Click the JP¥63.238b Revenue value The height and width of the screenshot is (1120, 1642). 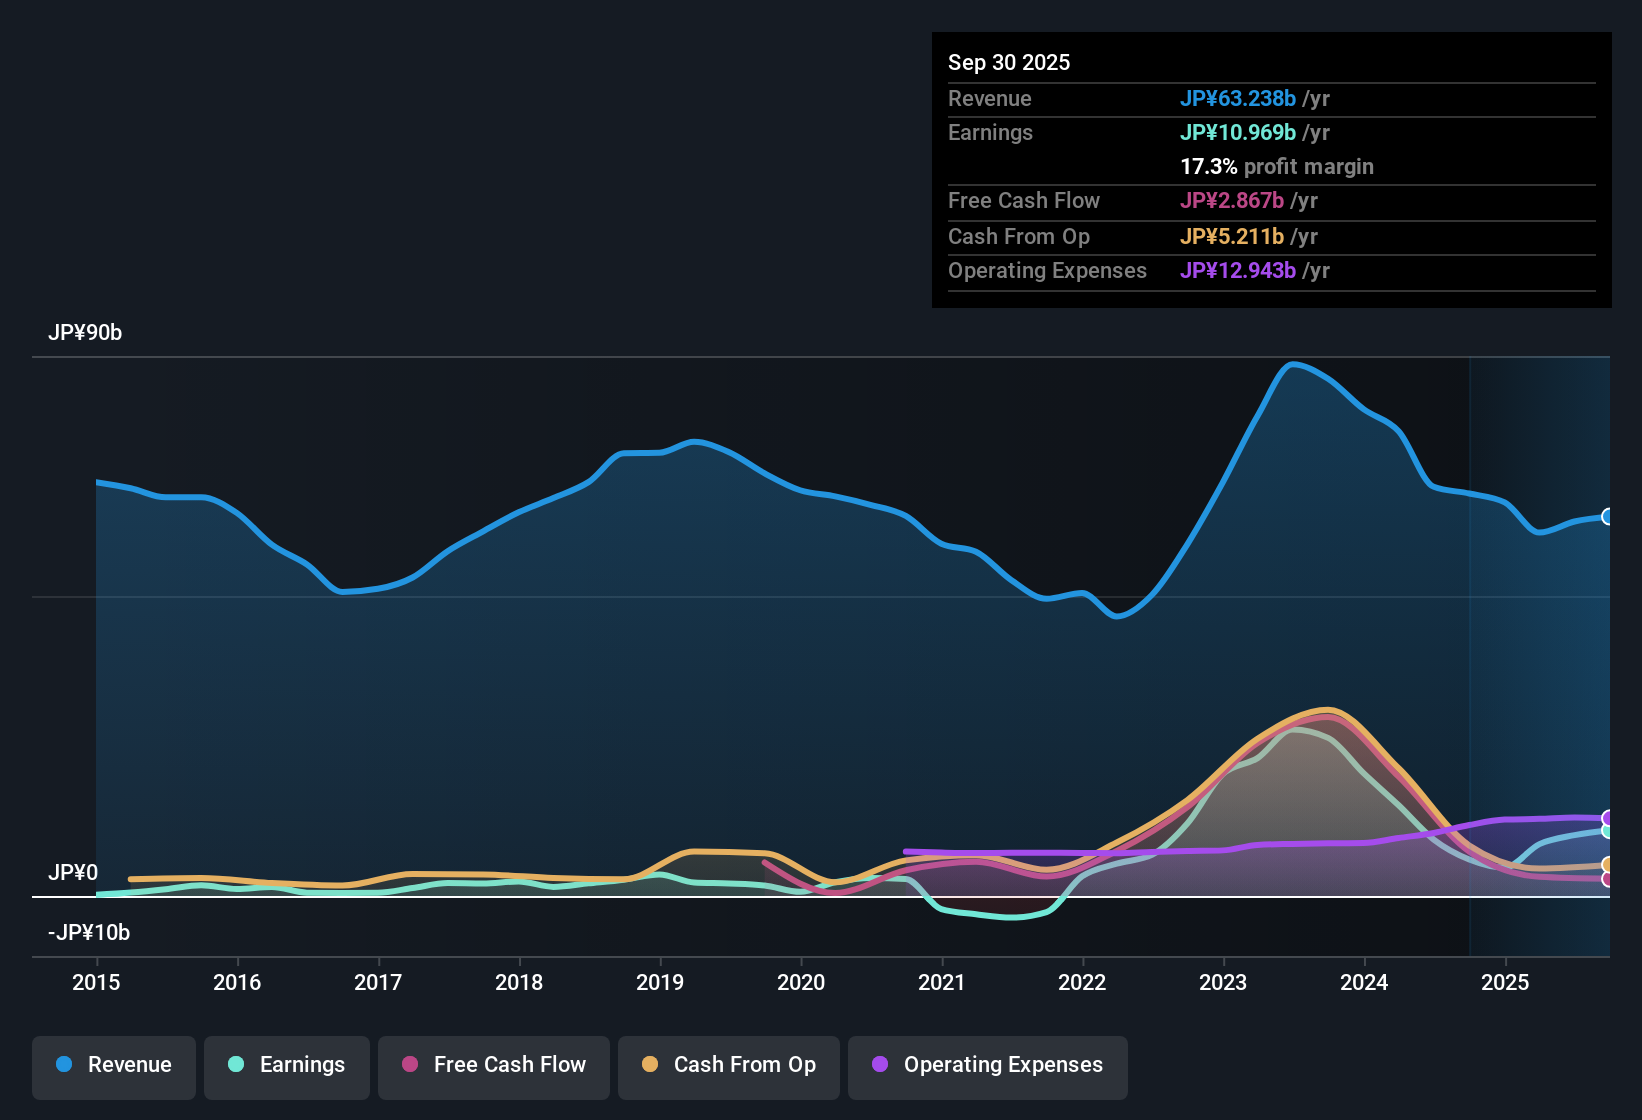pos(1238,99)
